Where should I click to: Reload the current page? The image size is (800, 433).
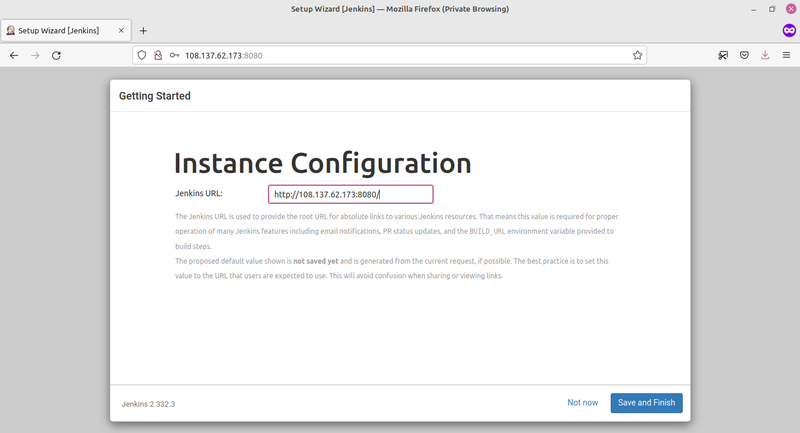[56, 56]
